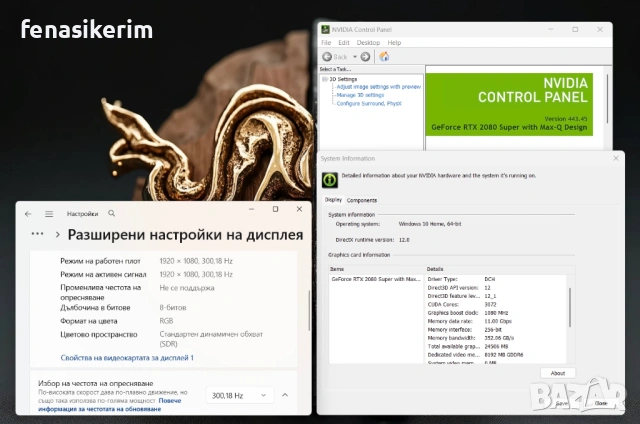
Task: Maximize the NVIDIA Control Panel window
Action: pyautogui.click(x=575, y=29)
